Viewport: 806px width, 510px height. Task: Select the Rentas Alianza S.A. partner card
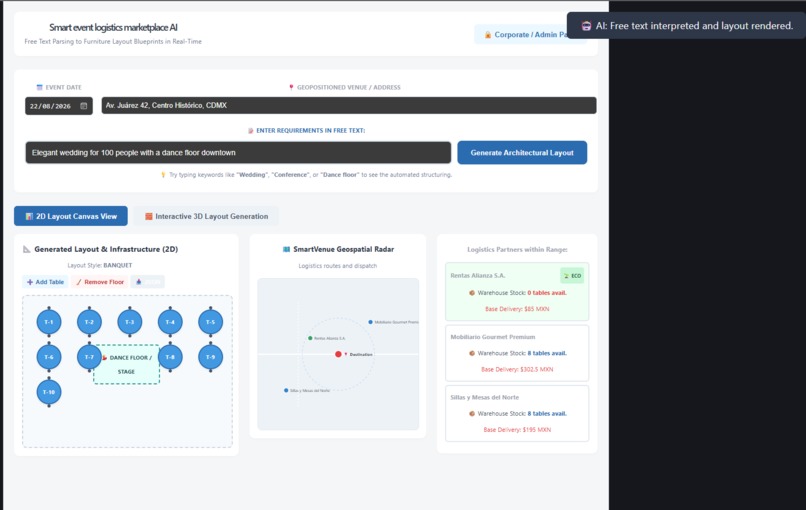coord(517,292)
